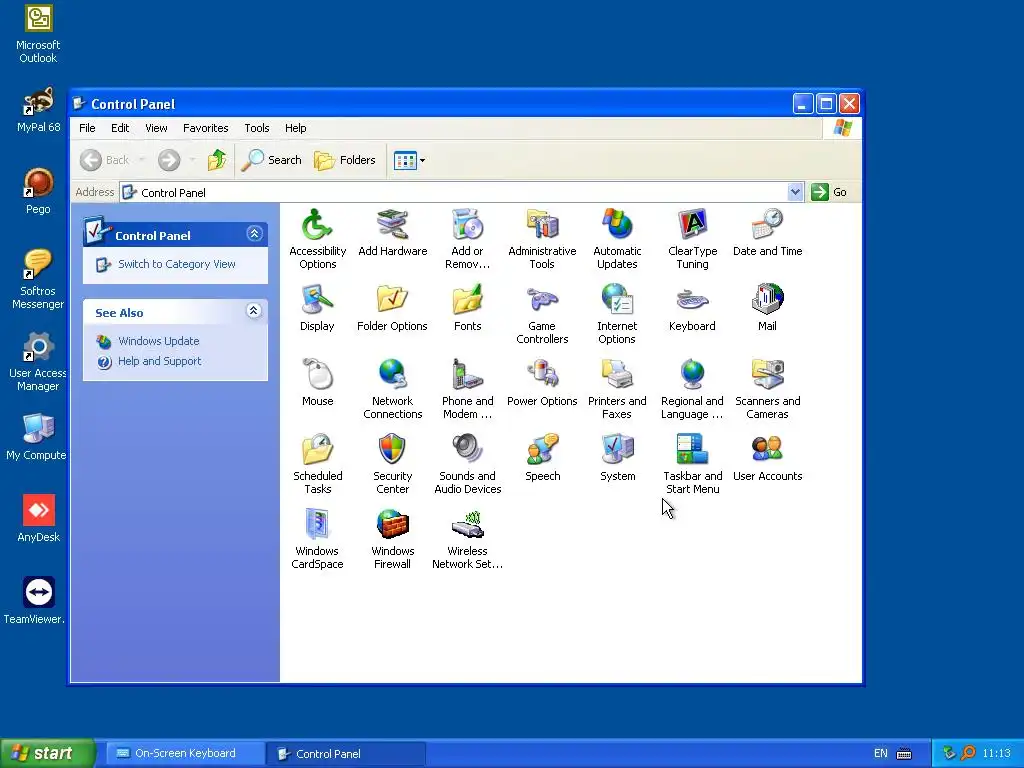Screen dimensions: 1024x768
Task: Open Internet Options icon
Action: tap(617, 313)
